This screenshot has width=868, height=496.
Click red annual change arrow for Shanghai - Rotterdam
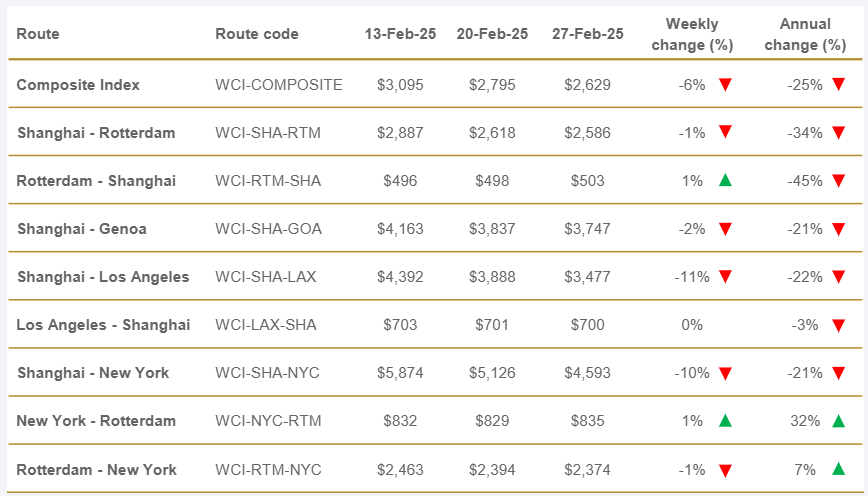[x=838, y=133]
